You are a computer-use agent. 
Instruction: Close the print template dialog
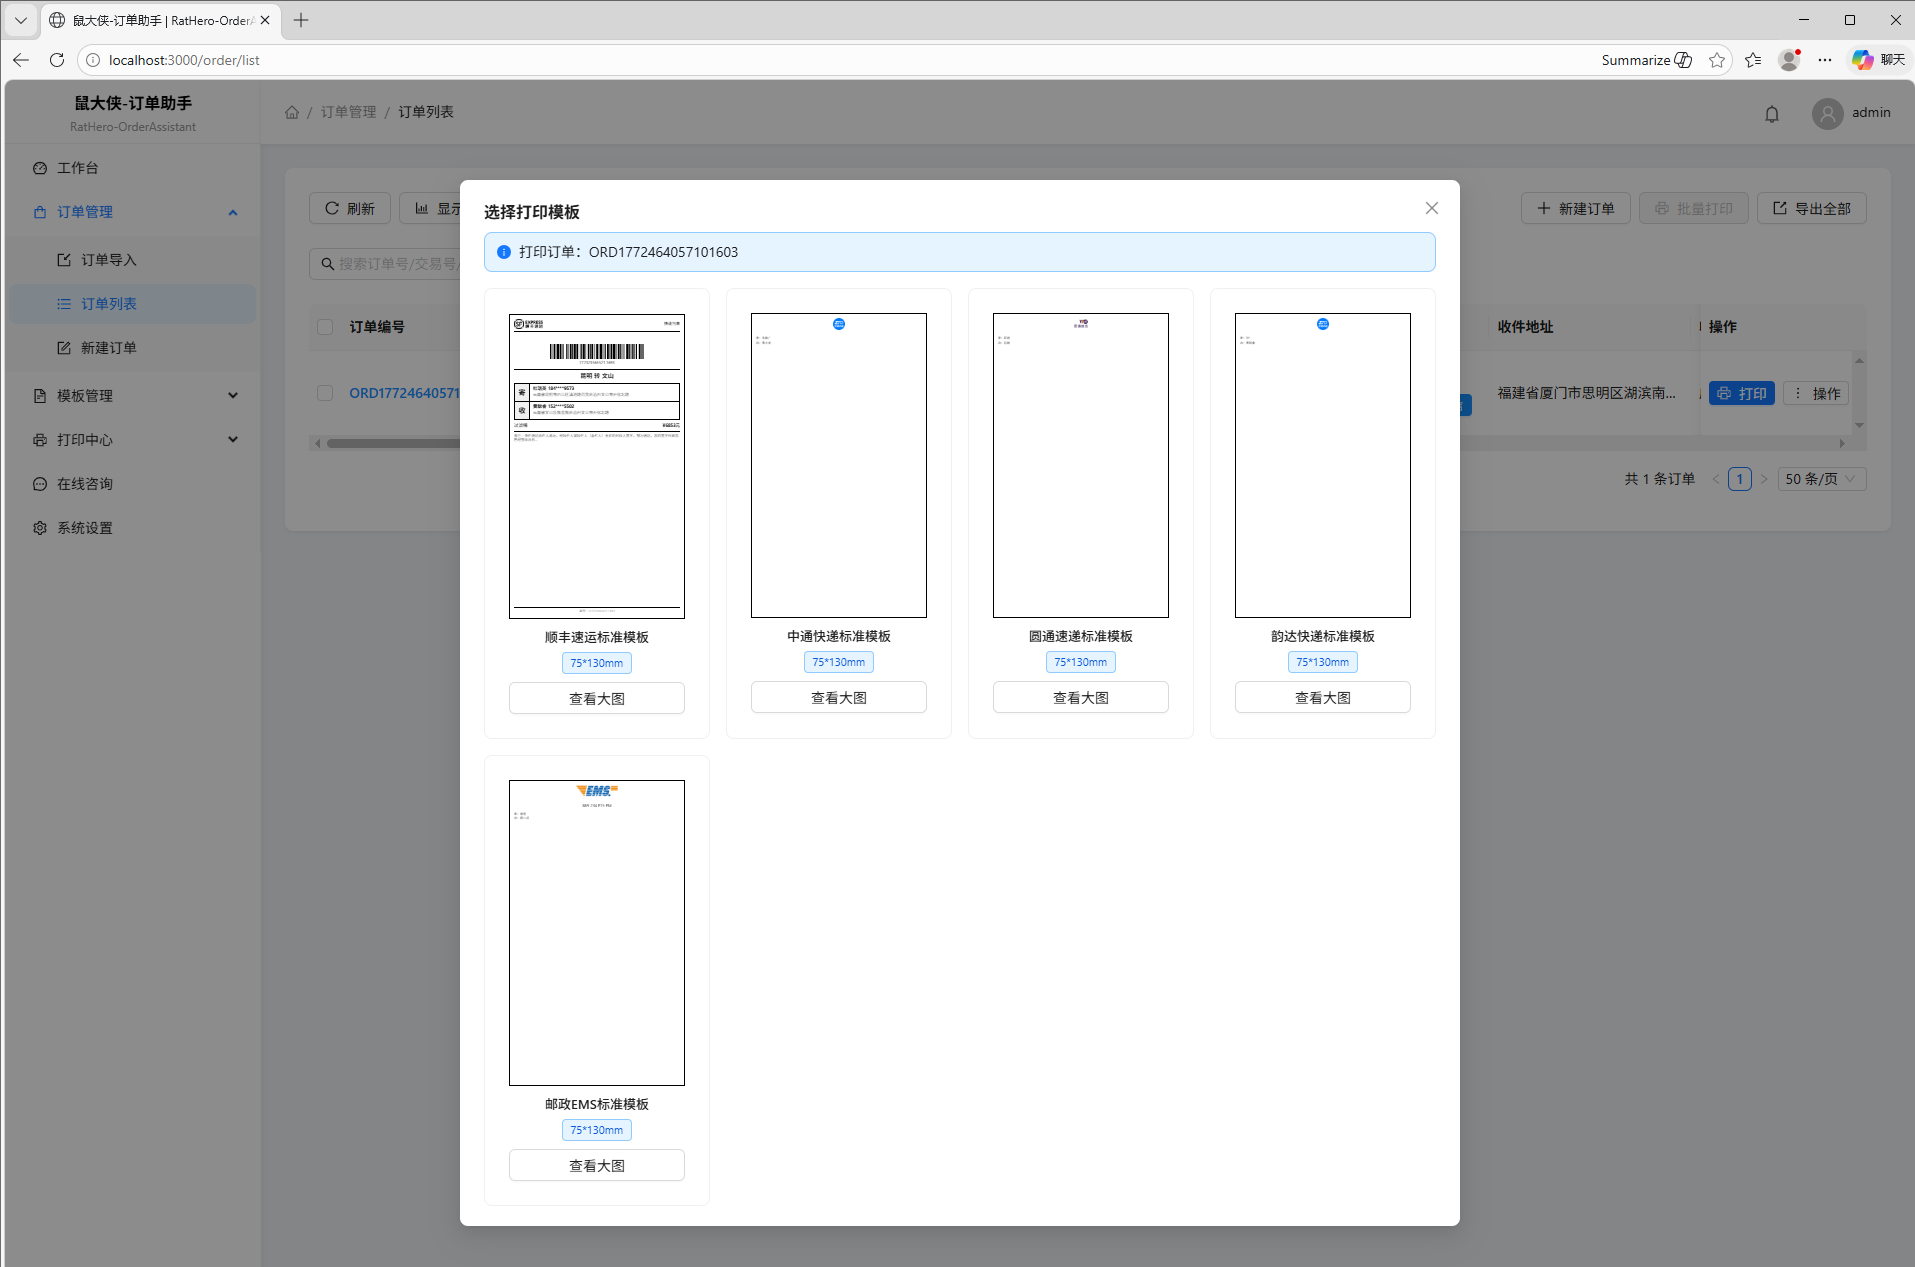[1431, 208]
